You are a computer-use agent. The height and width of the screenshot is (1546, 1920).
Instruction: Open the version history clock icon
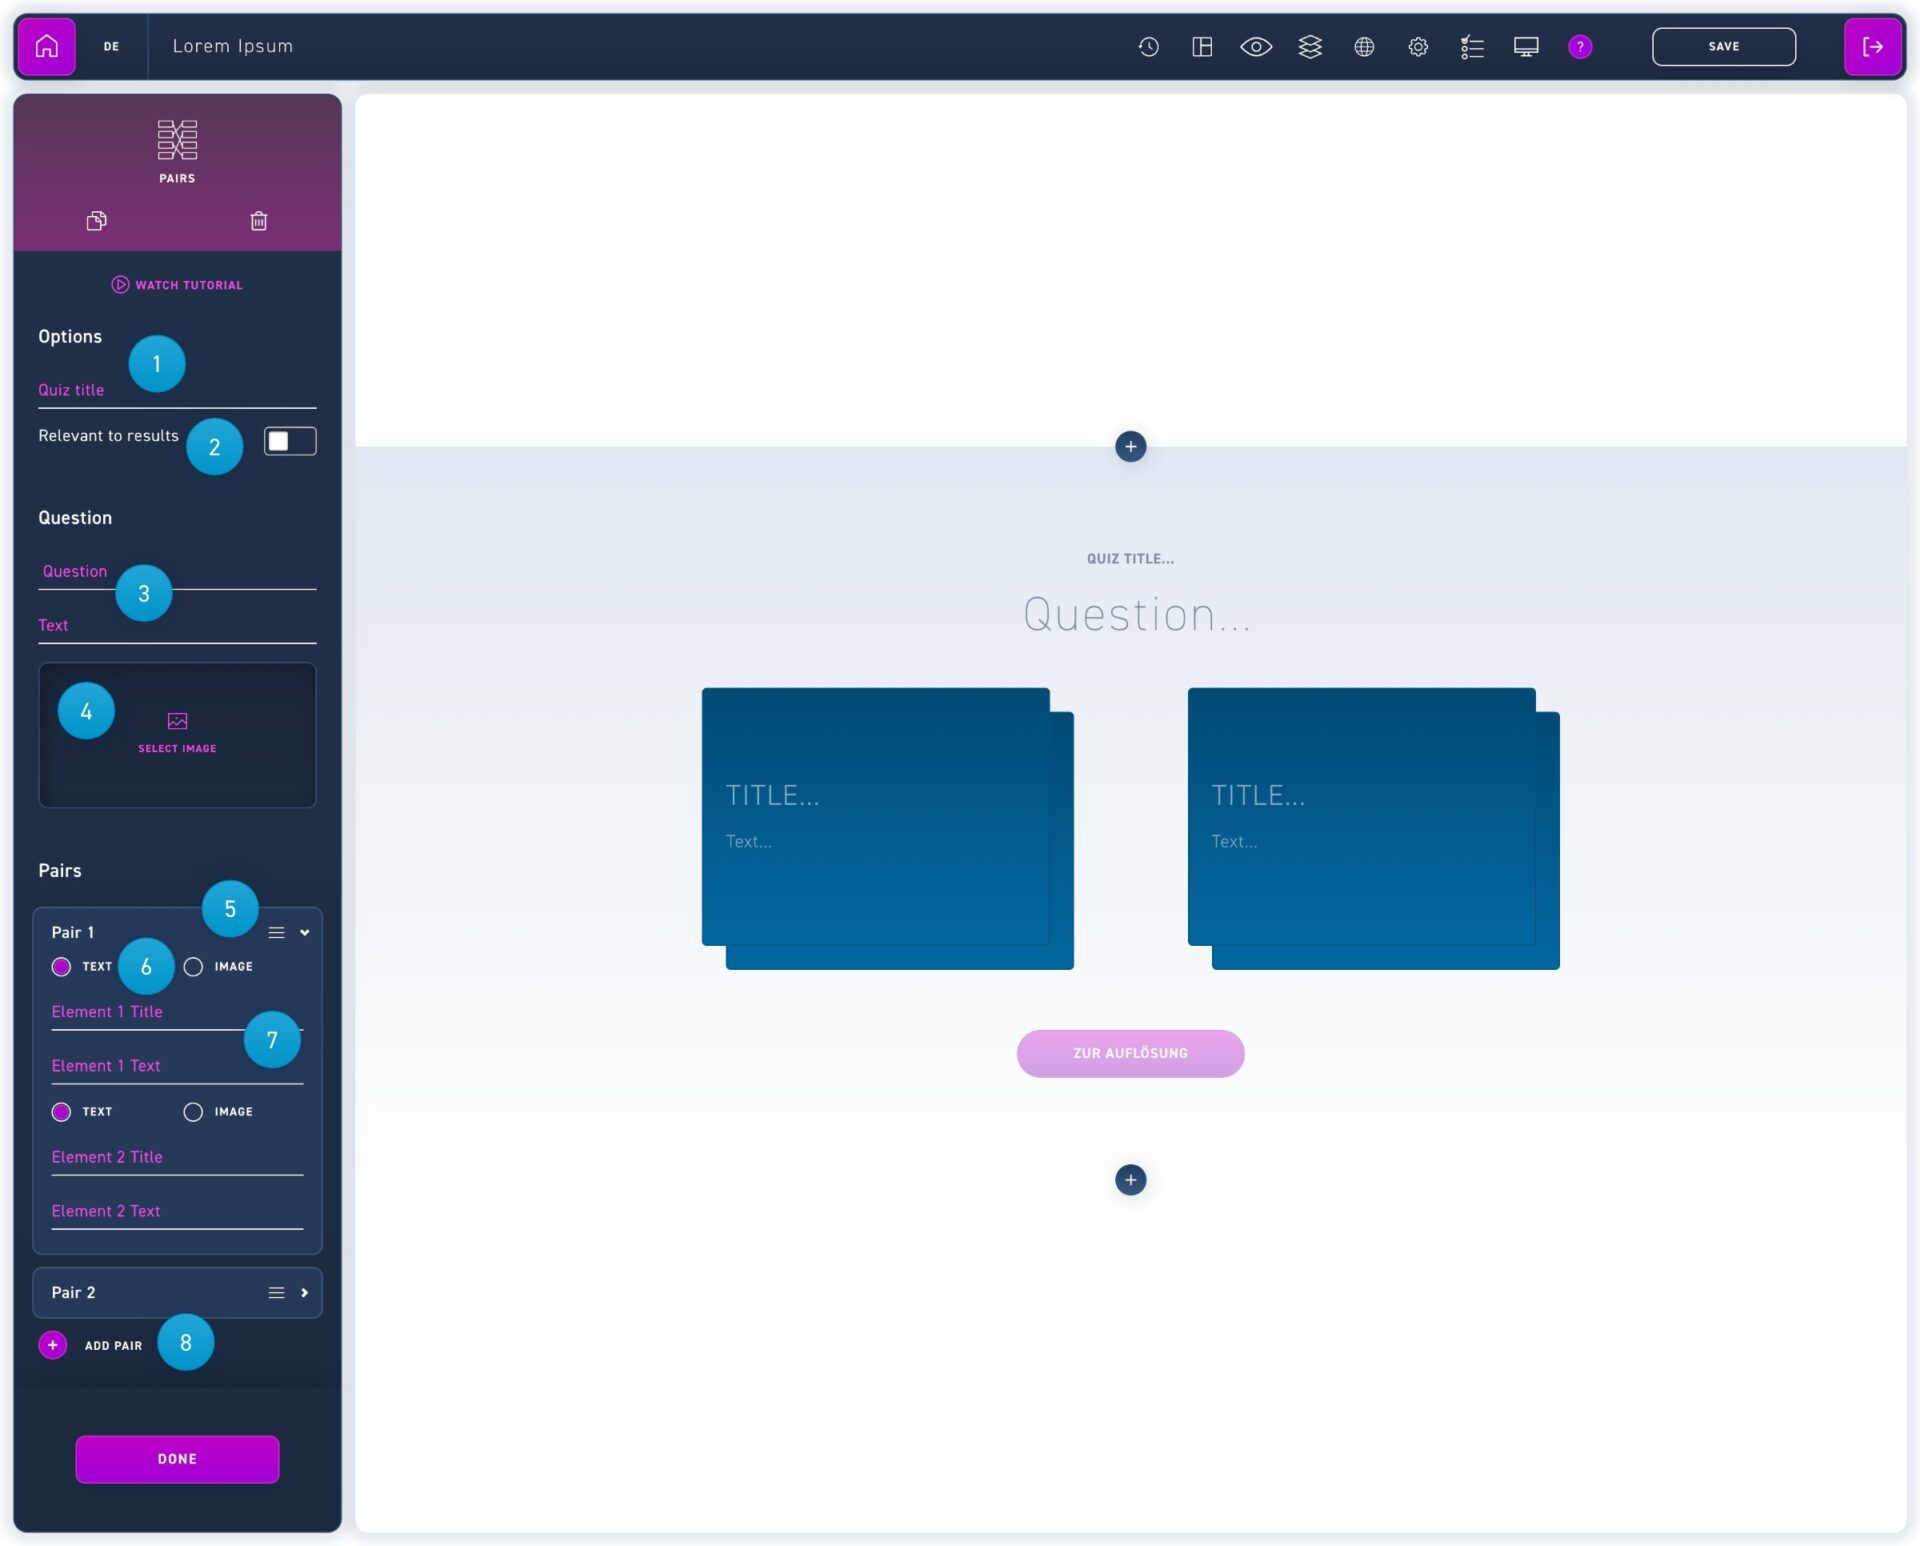click(x=1148, y=46)
